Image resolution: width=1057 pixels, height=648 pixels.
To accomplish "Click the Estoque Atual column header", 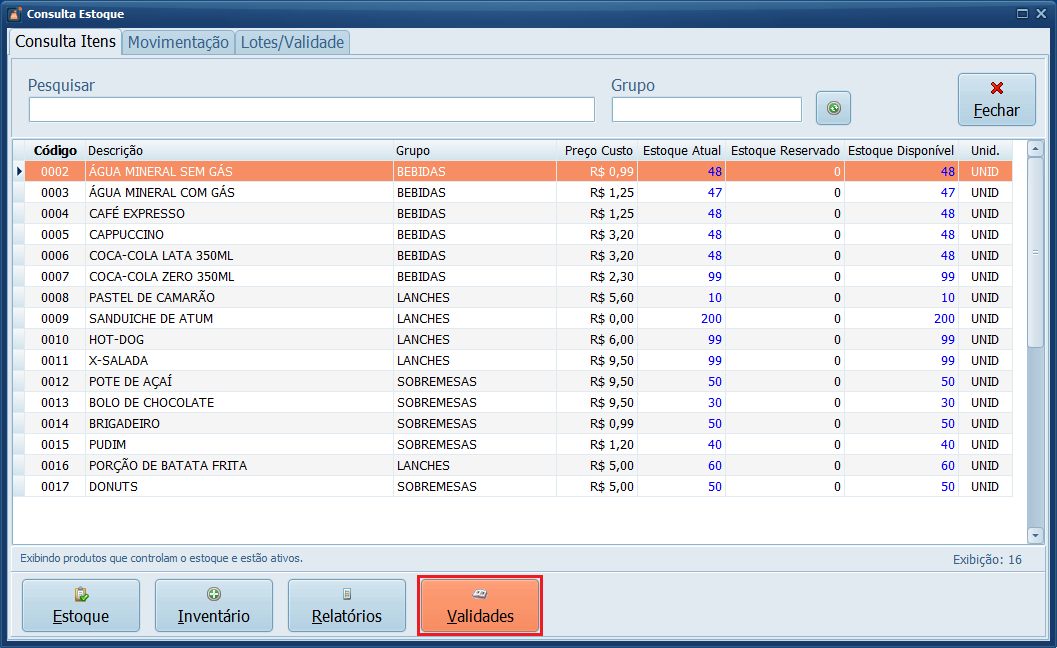I will click(x=681, y=150).
